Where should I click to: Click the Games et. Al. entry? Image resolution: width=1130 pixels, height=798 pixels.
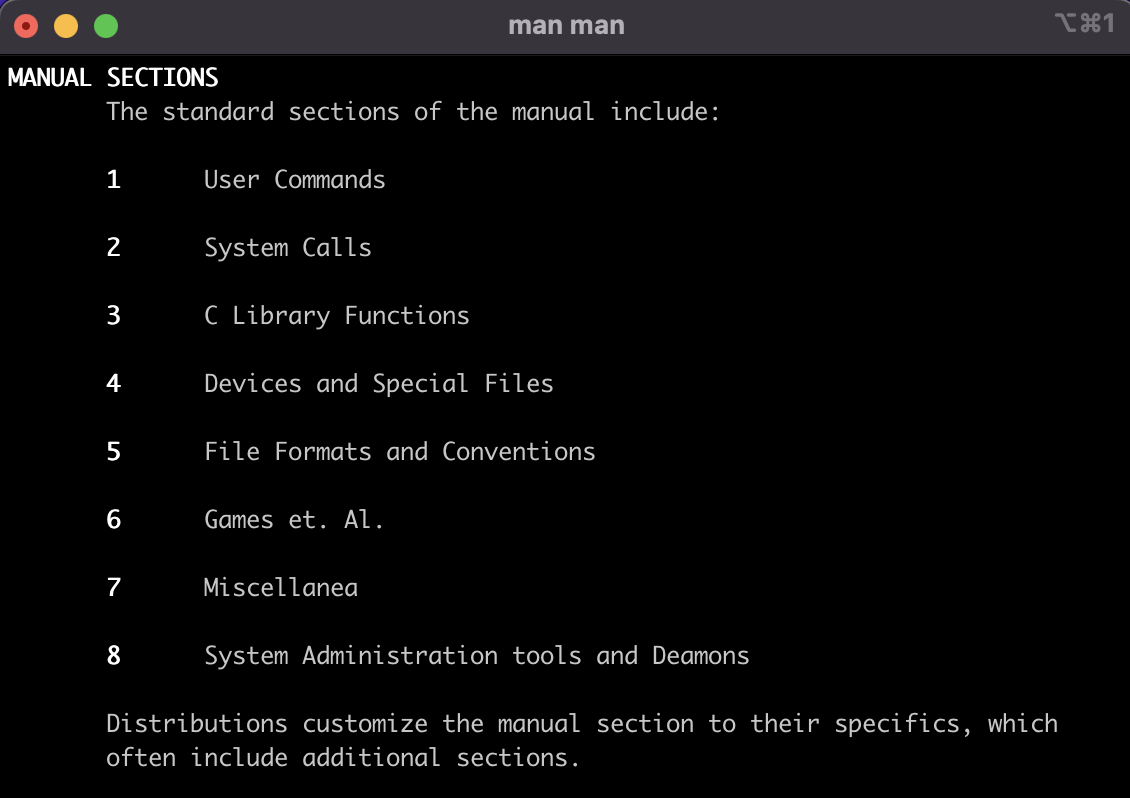[294, 520]
